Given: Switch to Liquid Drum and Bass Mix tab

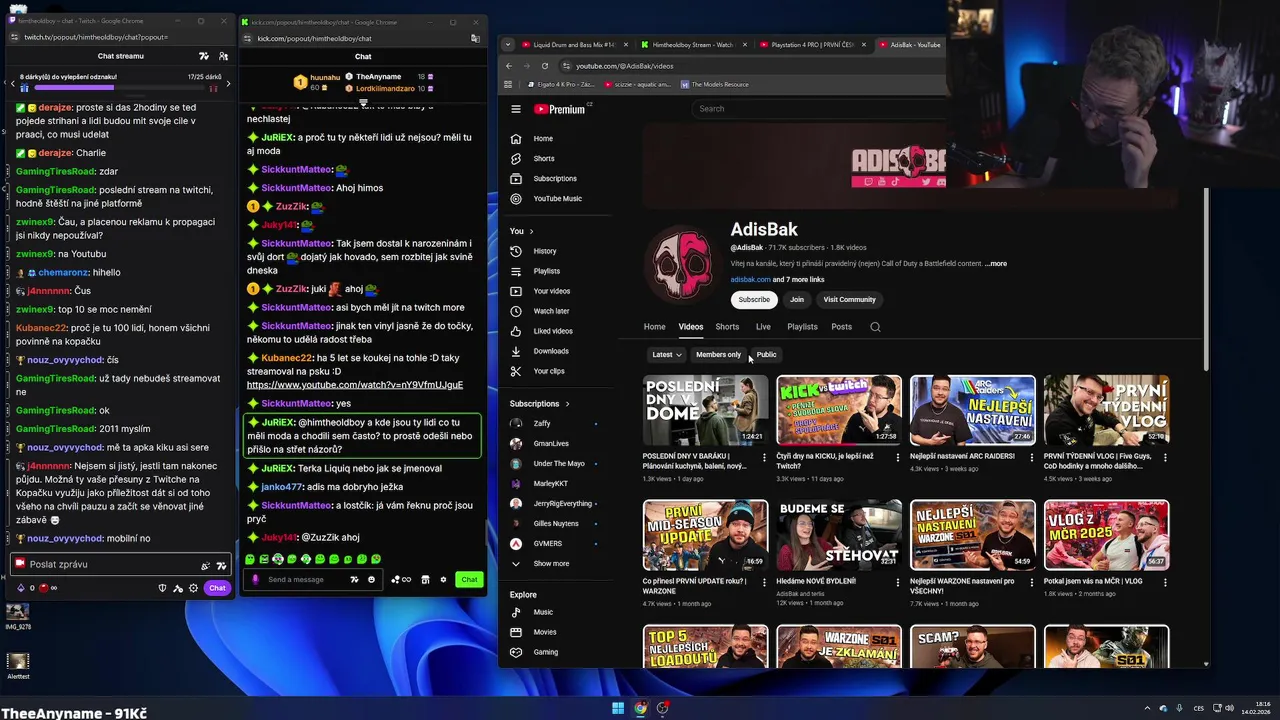Looking at the screenshot, I should point(574,45).
